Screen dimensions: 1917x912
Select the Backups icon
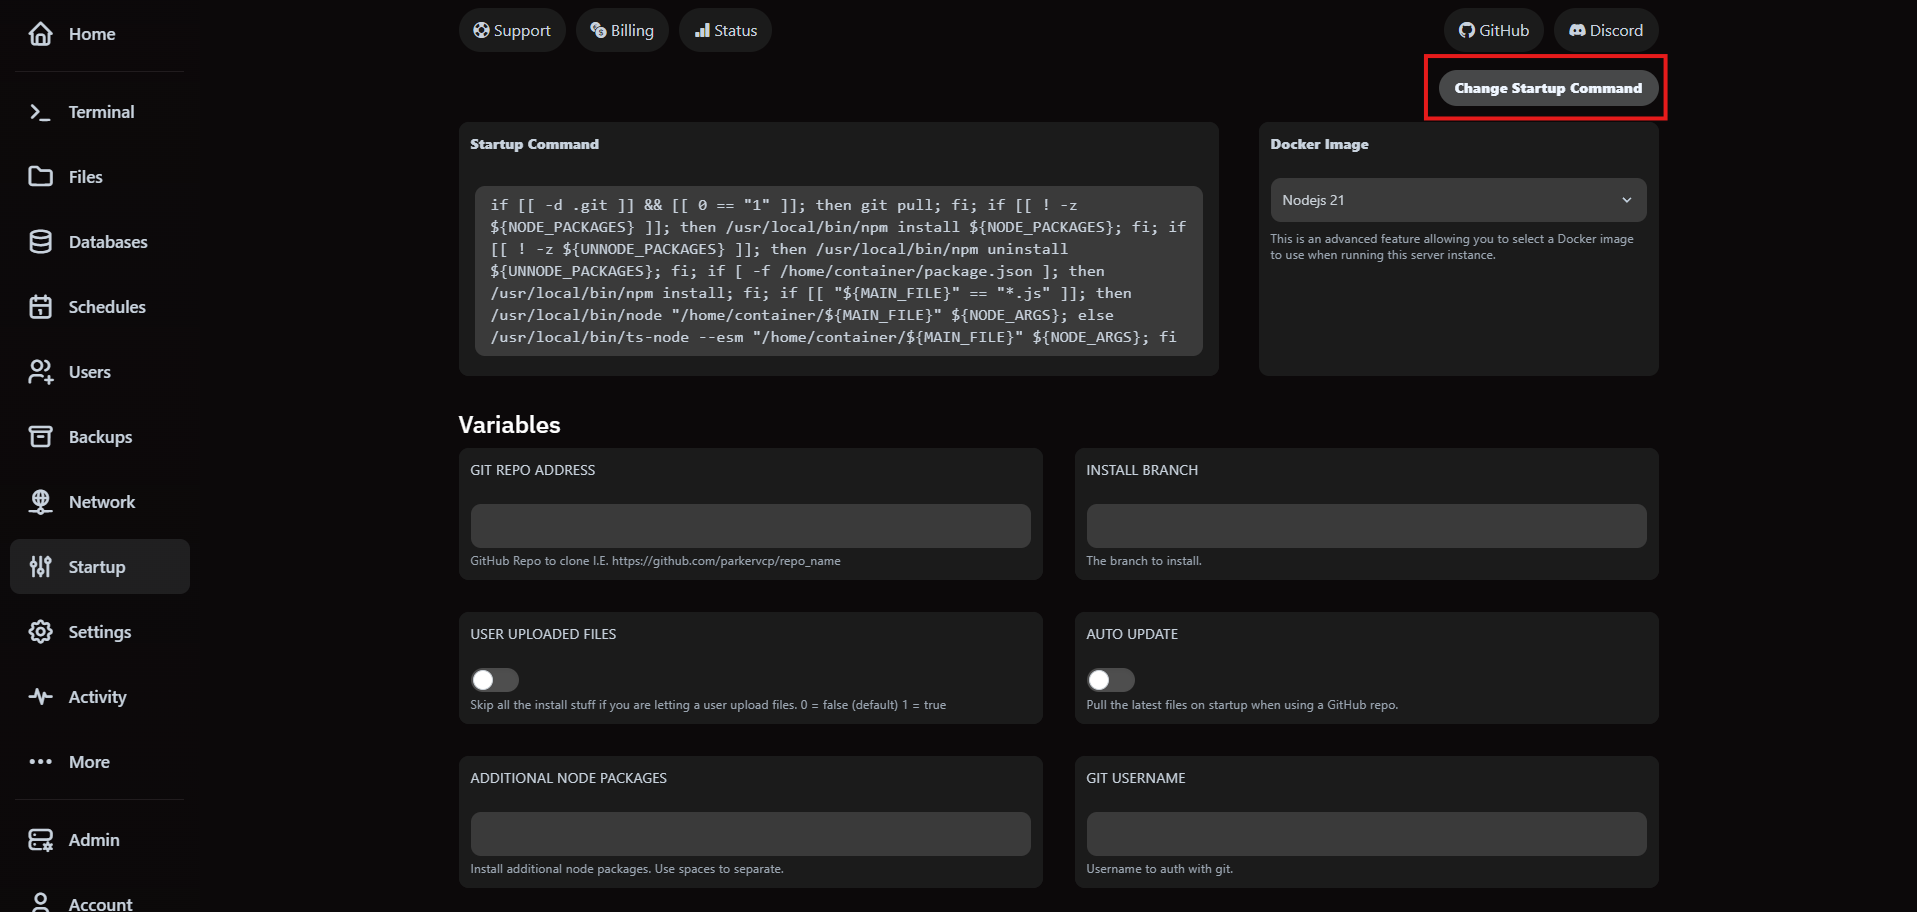(40, 436)
